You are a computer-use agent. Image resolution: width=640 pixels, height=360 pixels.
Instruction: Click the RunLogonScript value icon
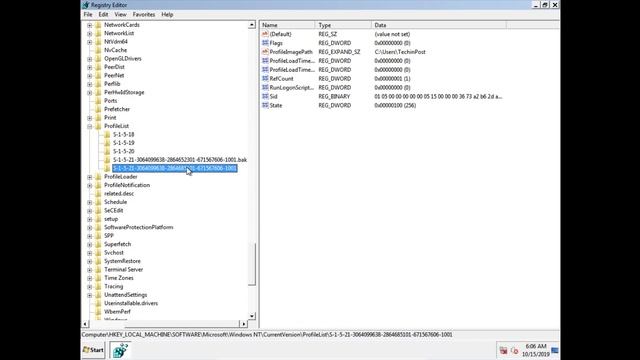pos(265,87)
